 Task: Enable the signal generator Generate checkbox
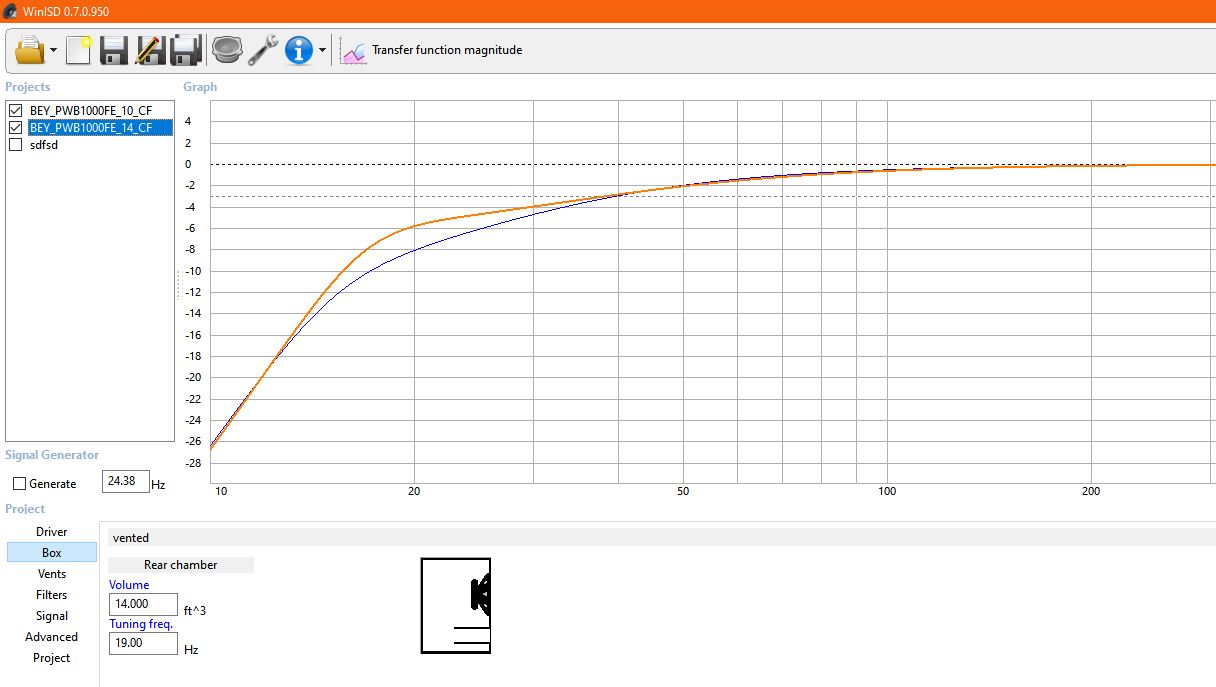pyautogui.click(x=20, y=484)
